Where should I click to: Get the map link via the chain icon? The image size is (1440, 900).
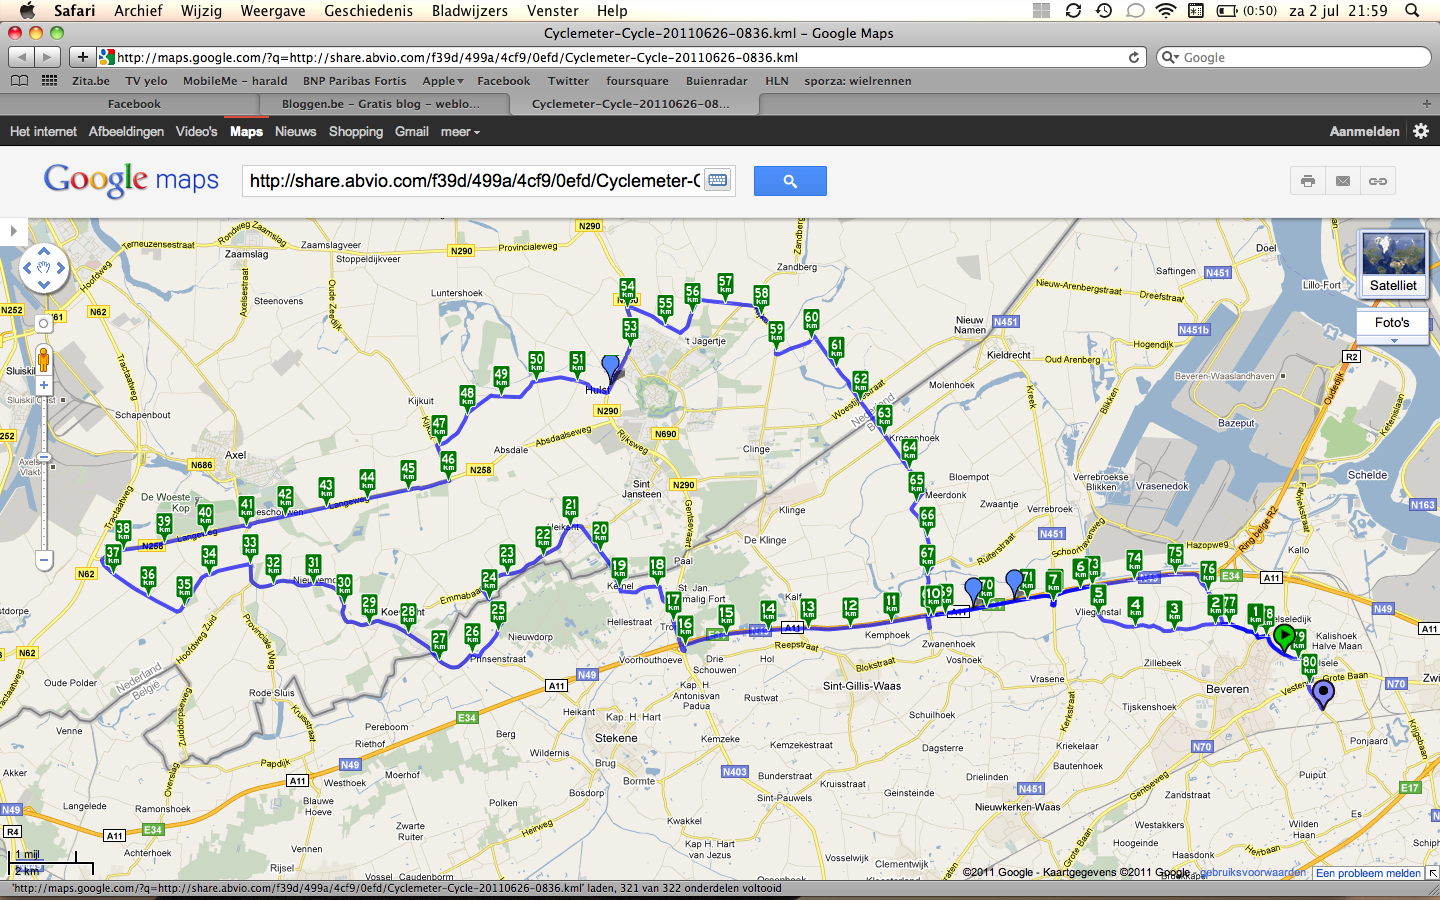[x=1378, y=181]
